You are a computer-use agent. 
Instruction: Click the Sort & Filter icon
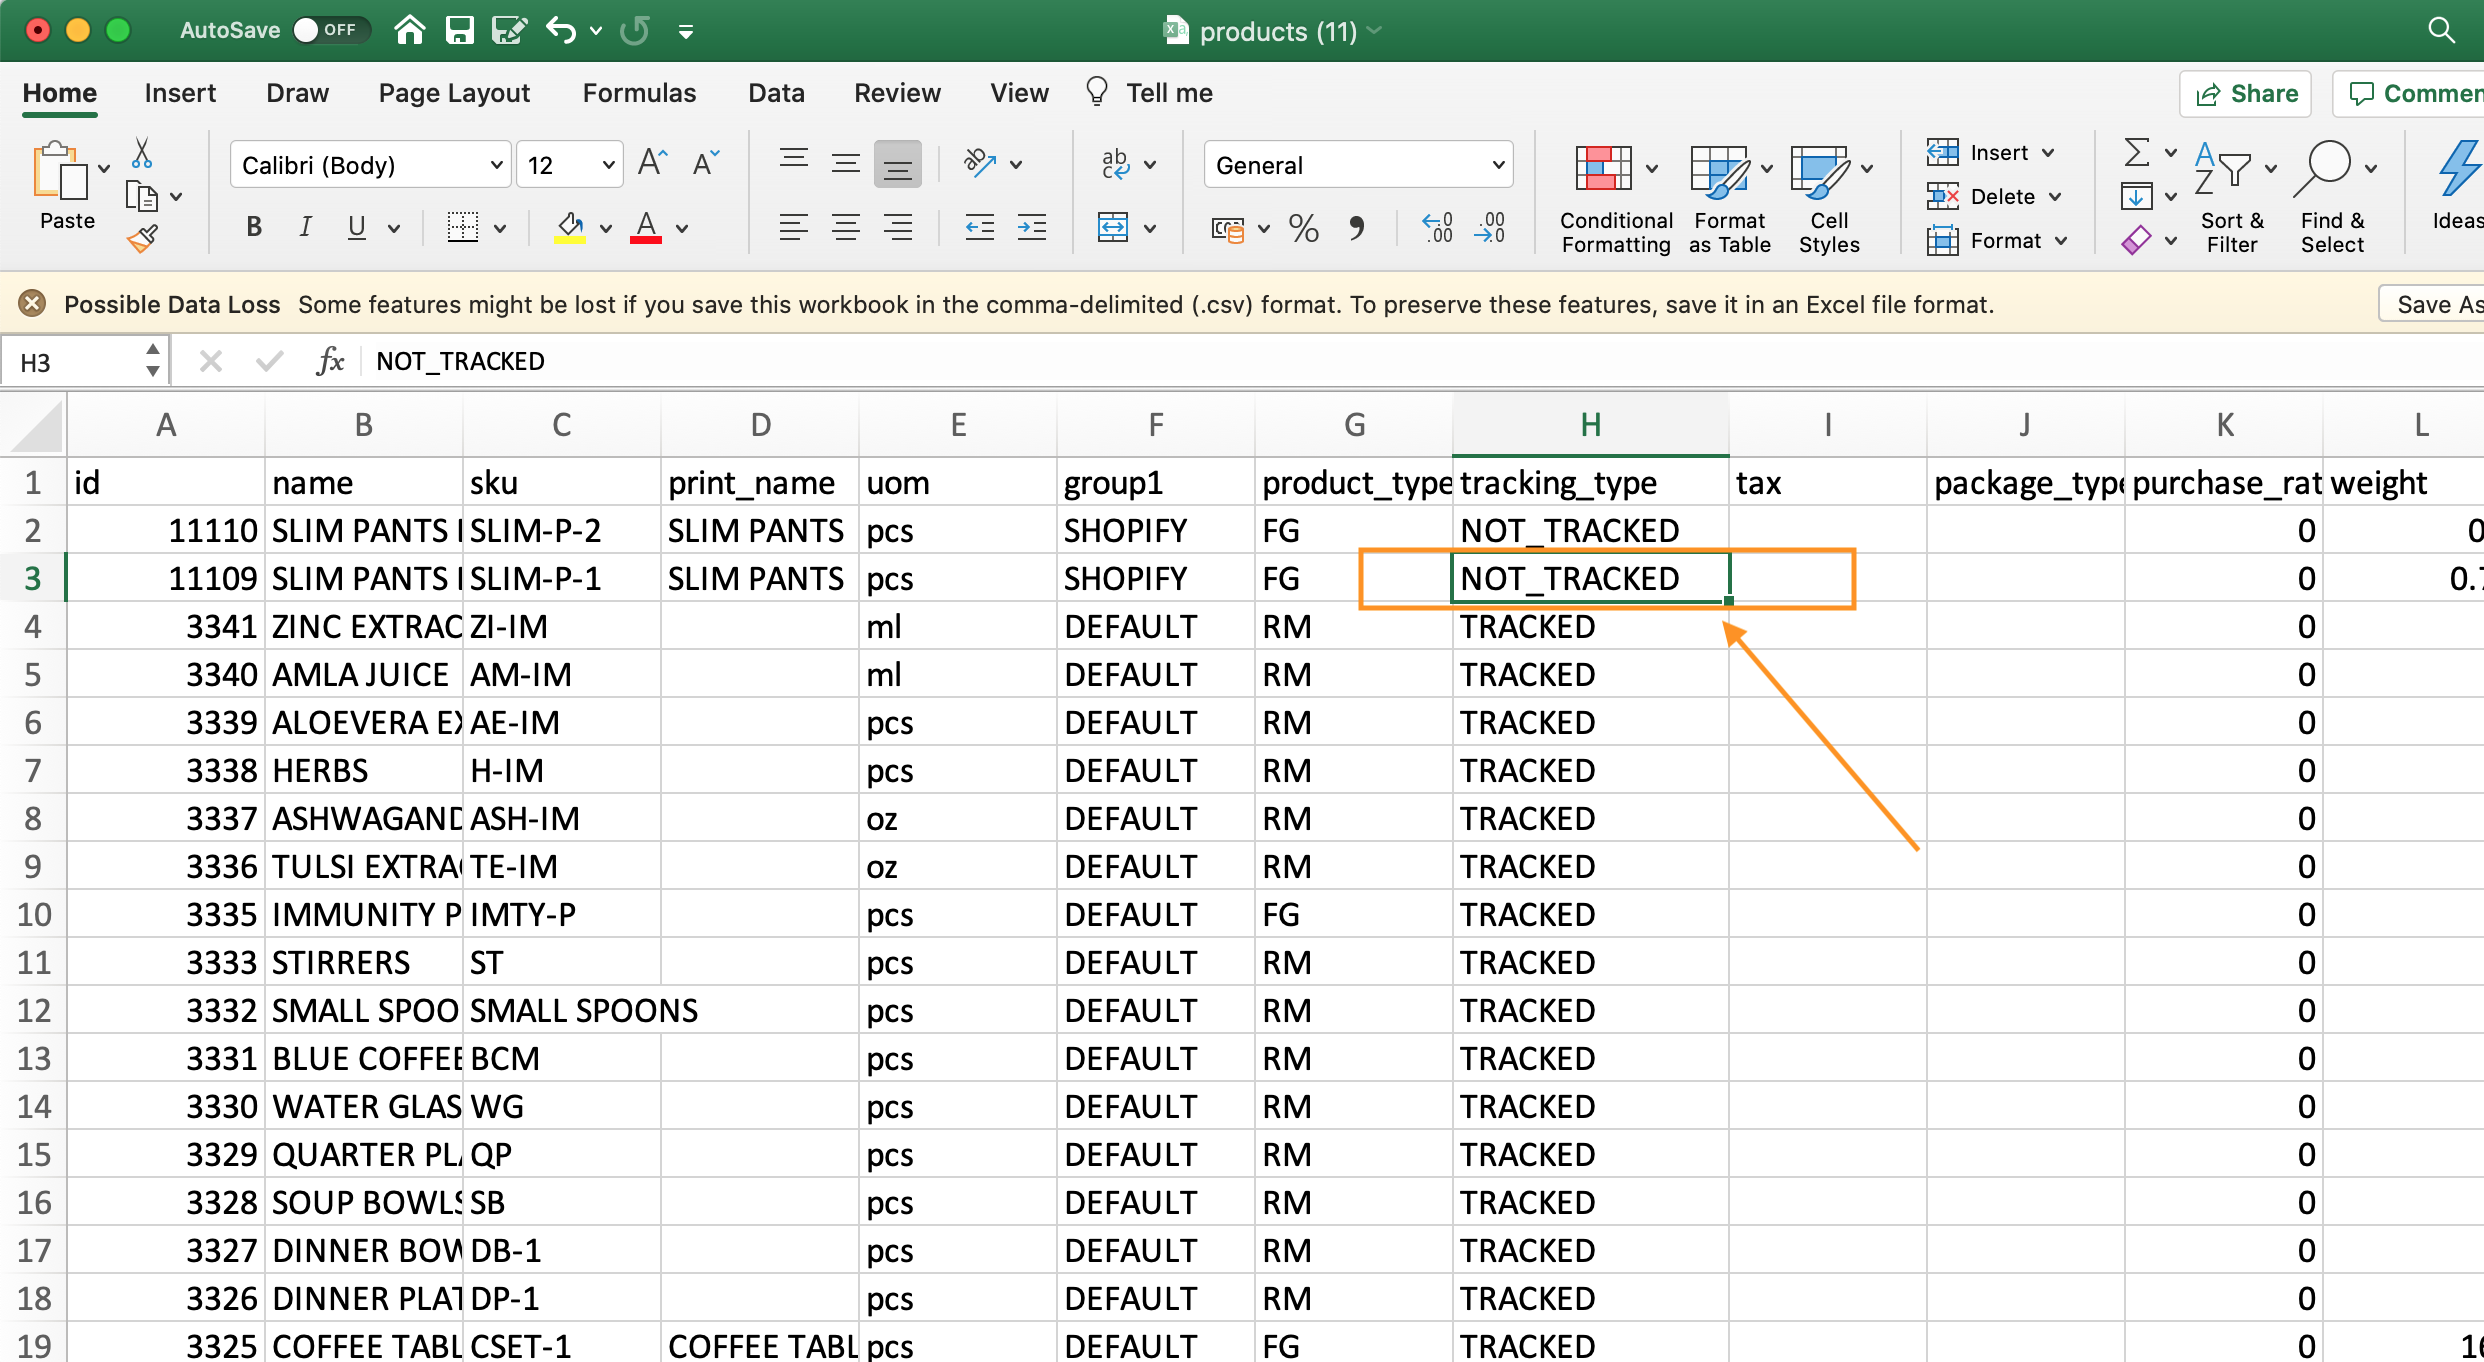tap(2222, 170)
